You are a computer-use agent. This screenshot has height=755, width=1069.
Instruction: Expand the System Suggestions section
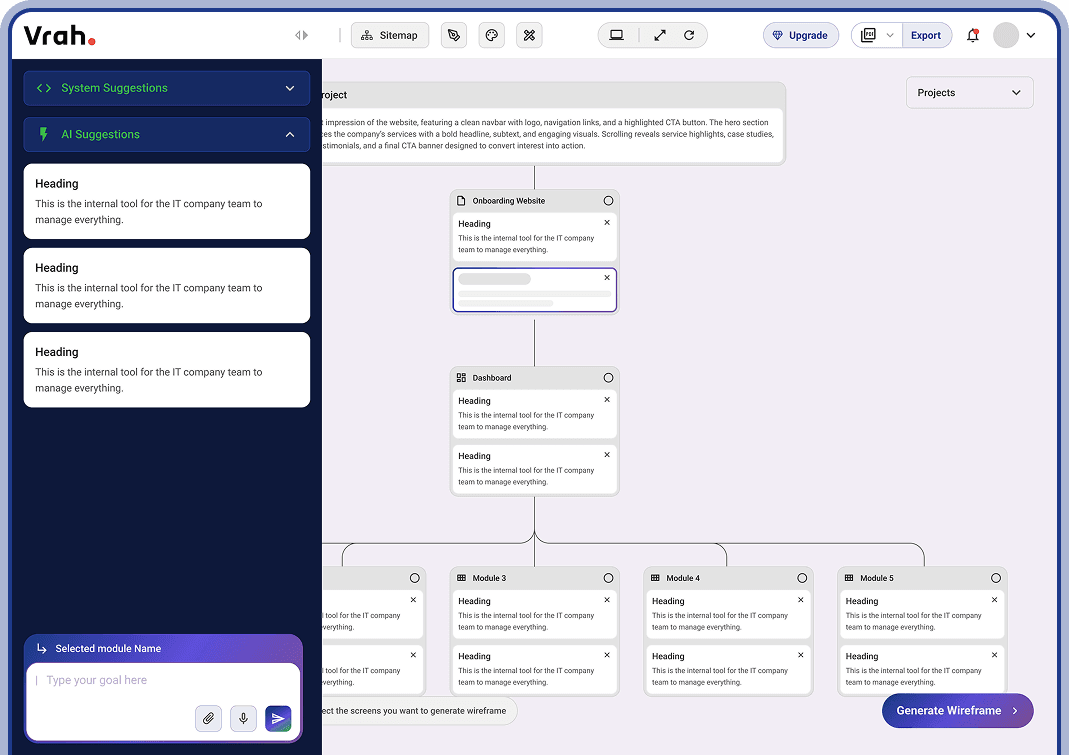tap(166, 88)
